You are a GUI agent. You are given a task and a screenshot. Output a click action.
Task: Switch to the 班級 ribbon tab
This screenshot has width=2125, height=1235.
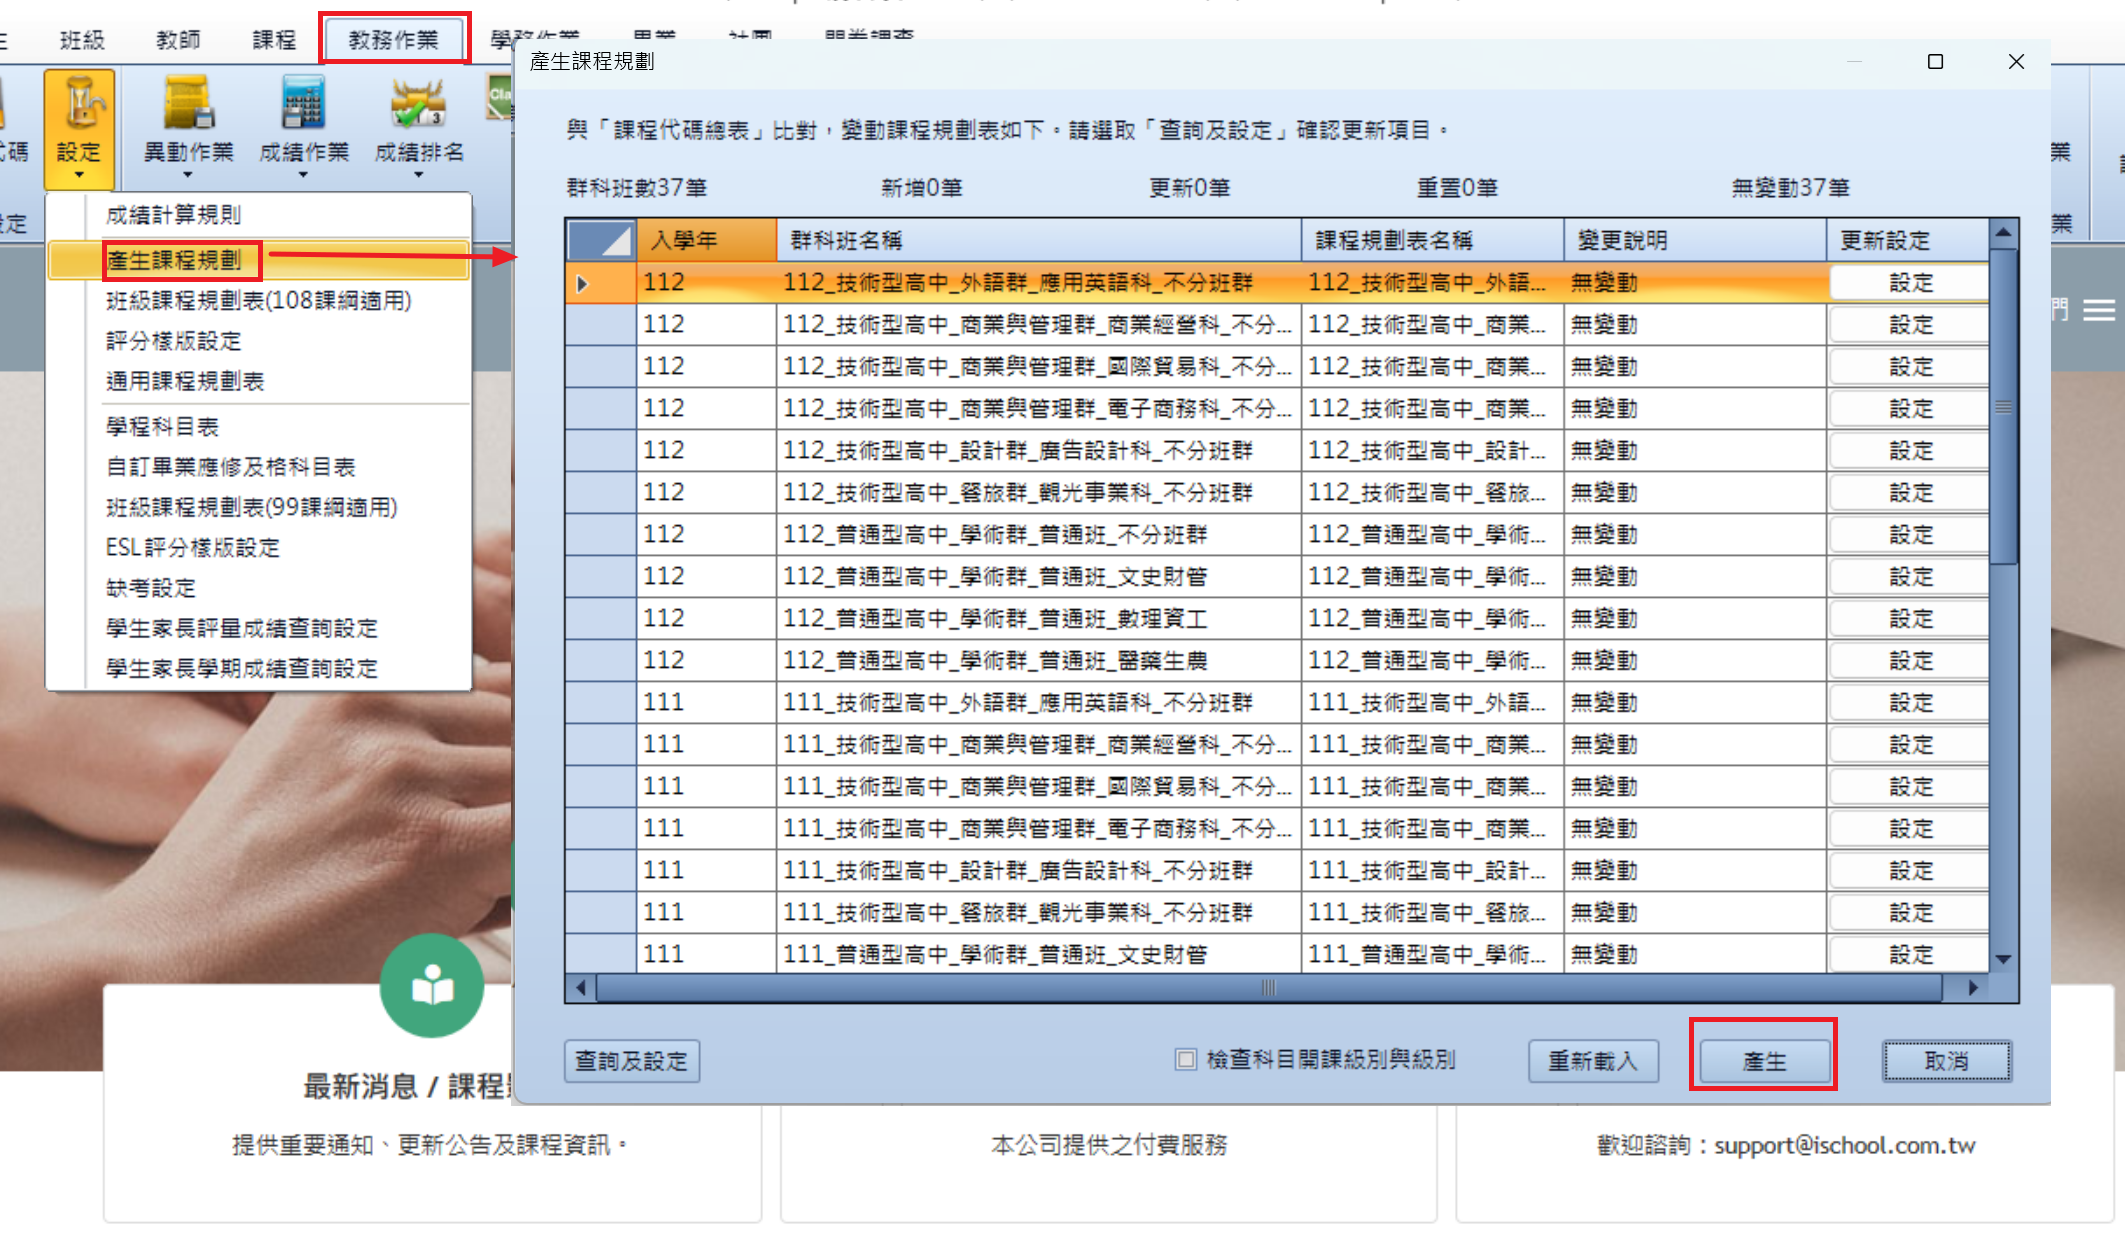pyautogui.click(x=82, y=40)
